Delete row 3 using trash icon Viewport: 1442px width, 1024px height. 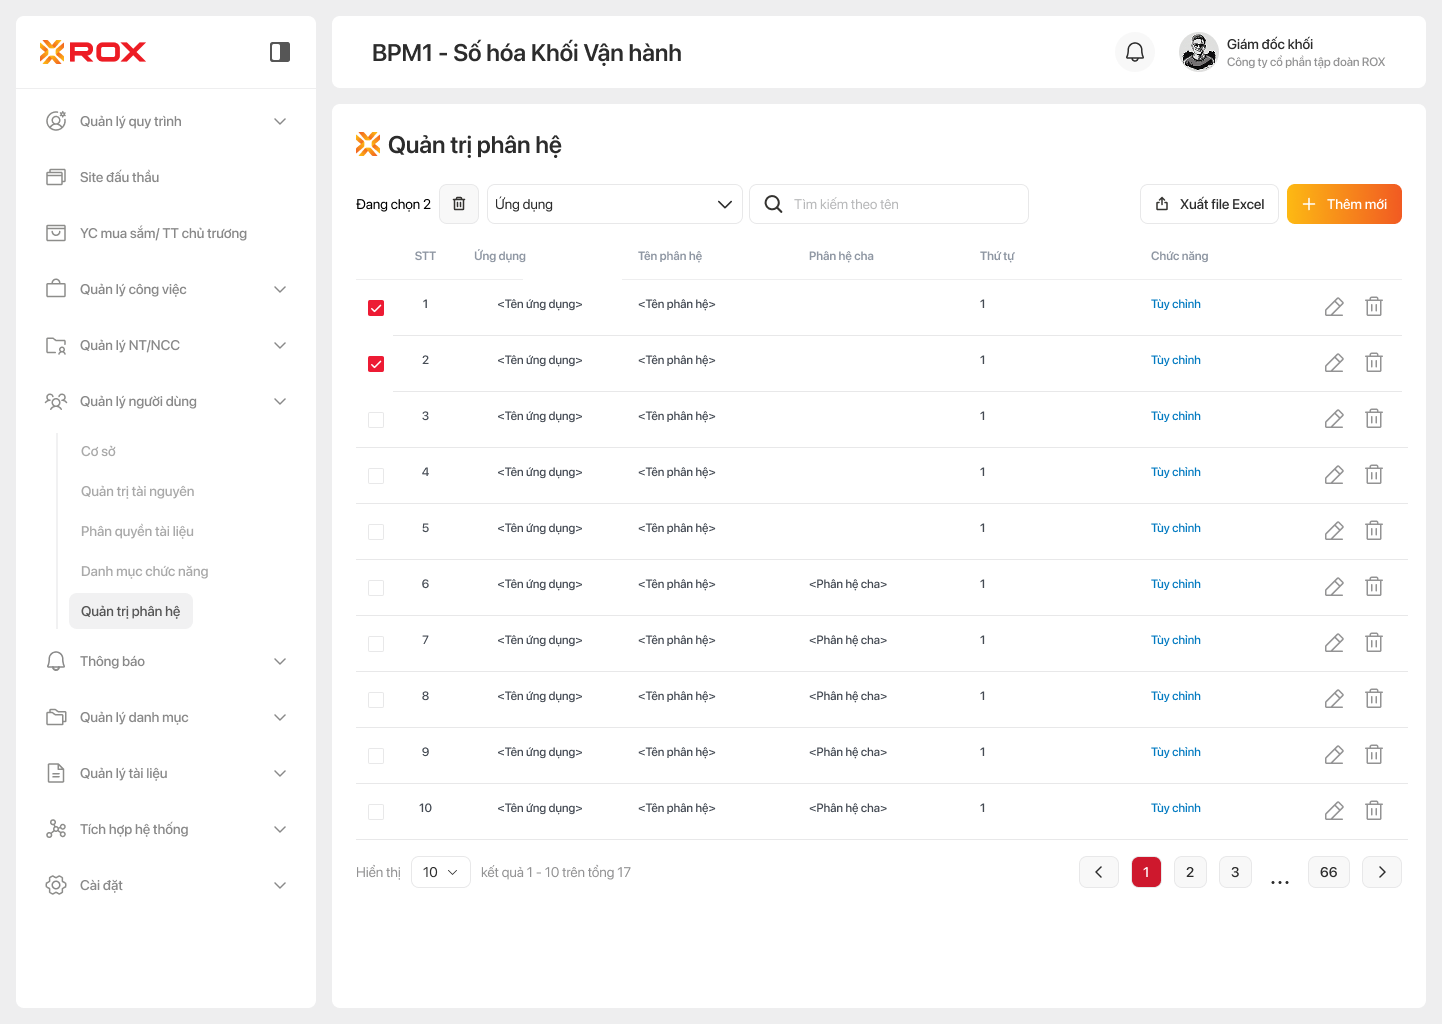click(1374, 419)
